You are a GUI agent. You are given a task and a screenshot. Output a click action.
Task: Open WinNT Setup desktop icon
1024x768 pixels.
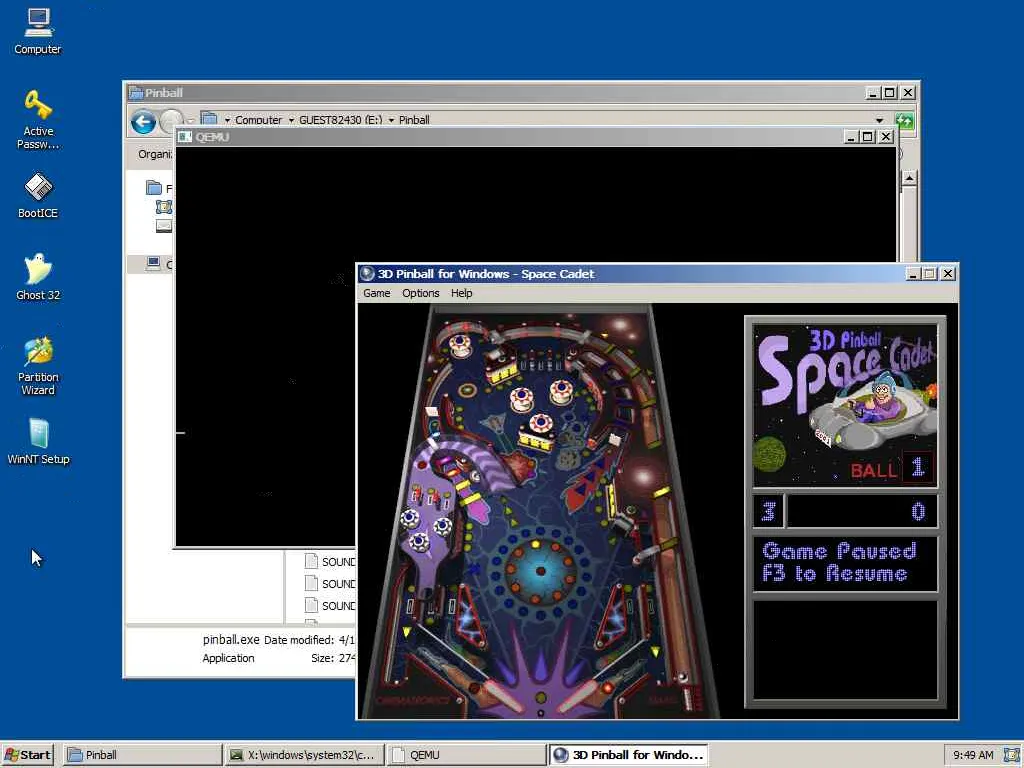coord(38,441)
